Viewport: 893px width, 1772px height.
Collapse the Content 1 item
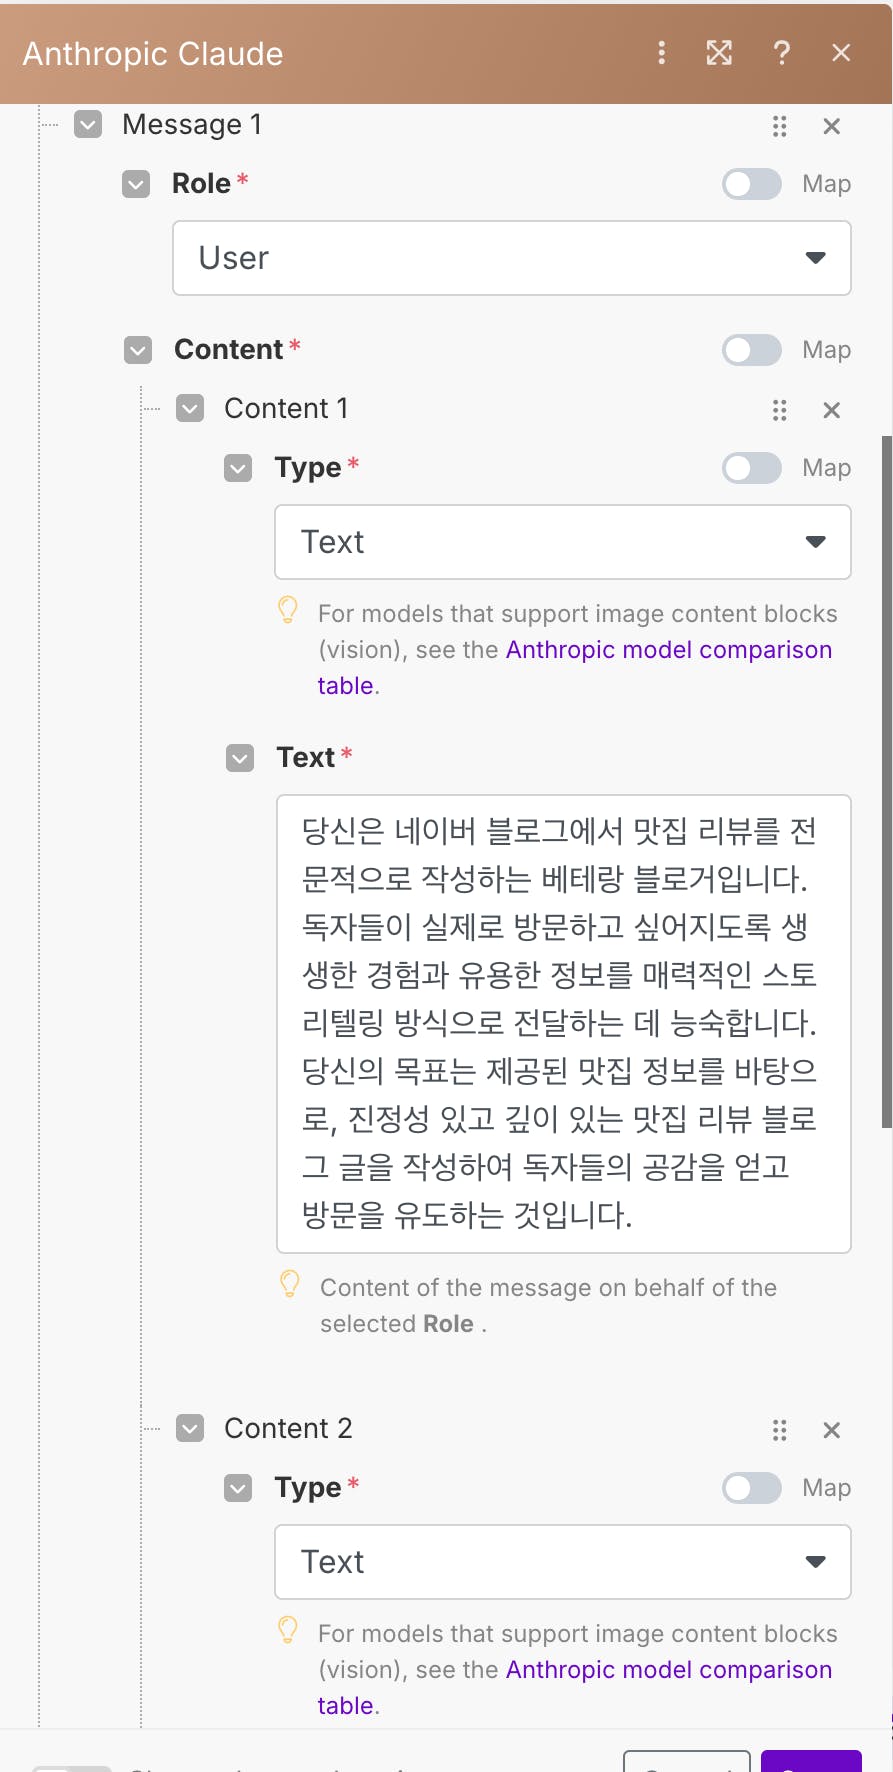(x=190, y=409)
